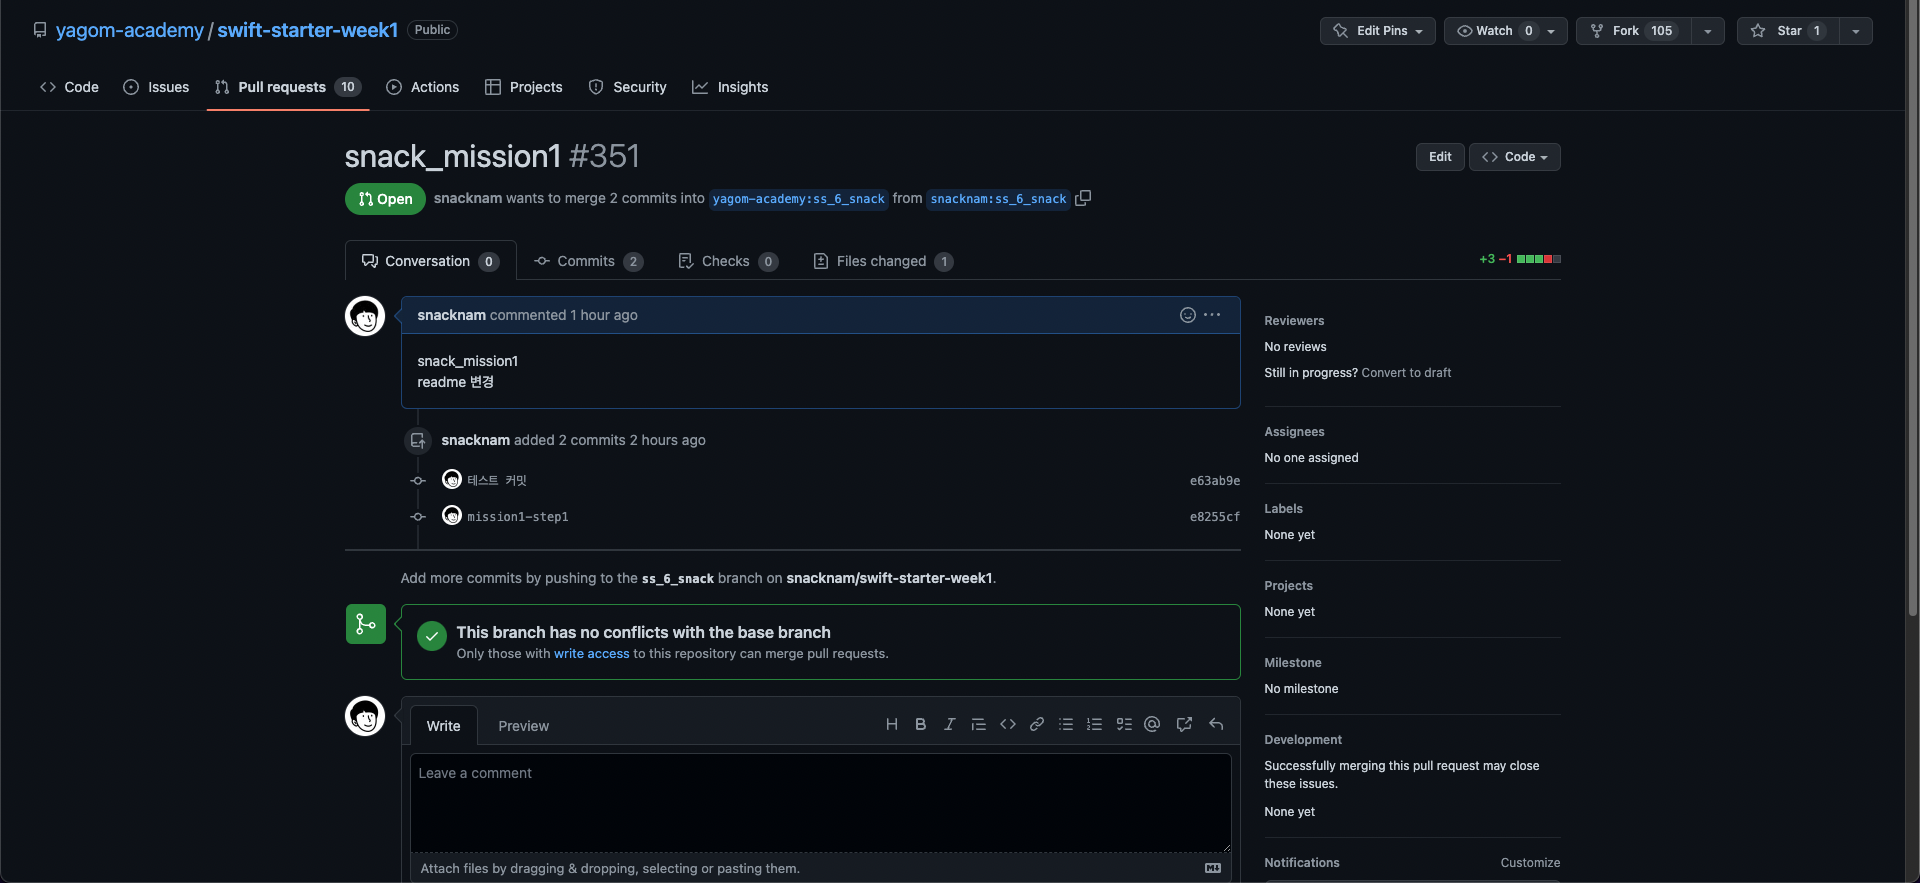1920x883 pixels.
Task: Insert bulleted list in comment
Action: (1066, 725)
